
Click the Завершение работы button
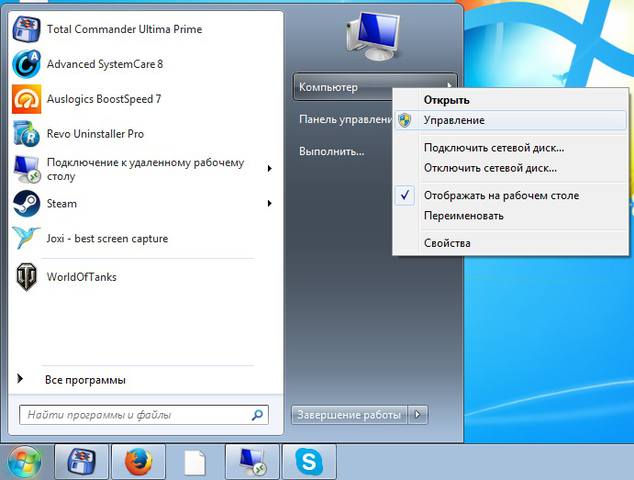pos(349,414)
